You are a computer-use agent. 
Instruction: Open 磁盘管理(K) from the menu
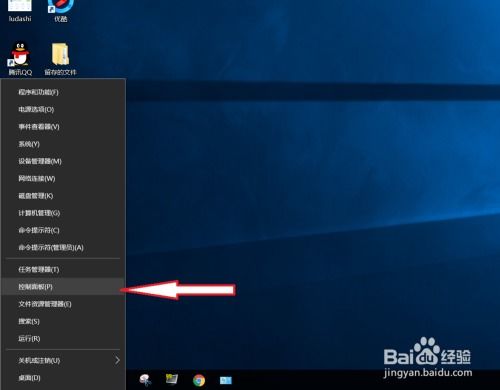click(x=63, y=196)
